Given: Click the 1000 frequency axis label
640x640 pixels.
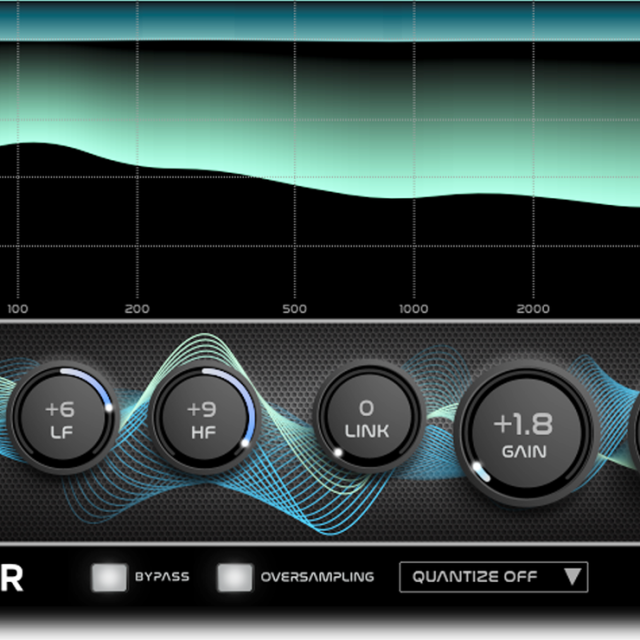Looking at the screenshot, I should coord(414,309).
